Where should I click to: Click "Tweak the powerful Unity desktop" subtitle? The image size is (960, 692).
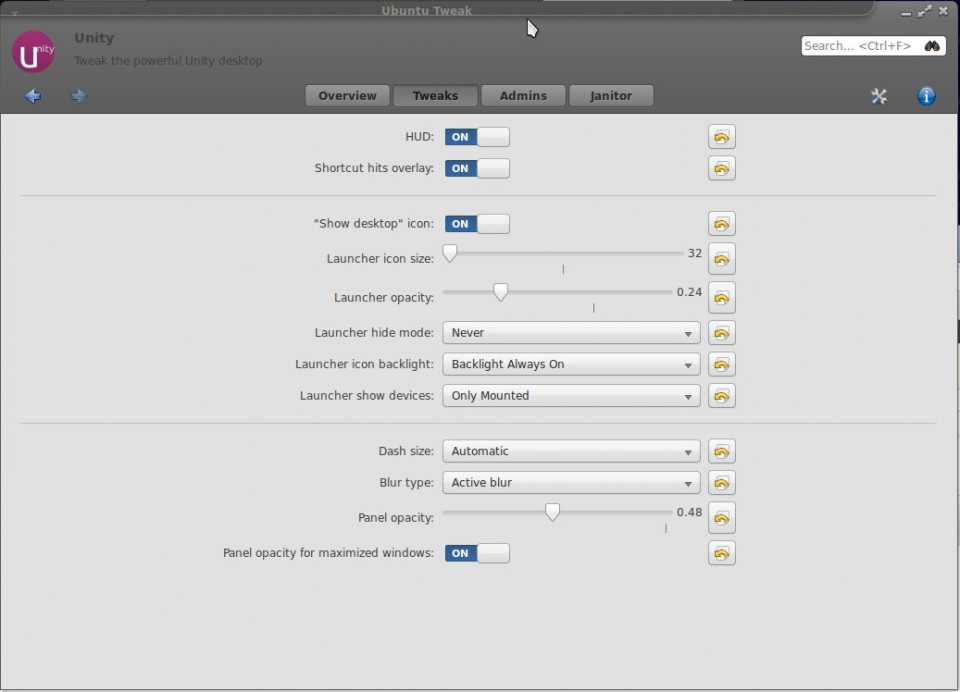click(168, 61)
